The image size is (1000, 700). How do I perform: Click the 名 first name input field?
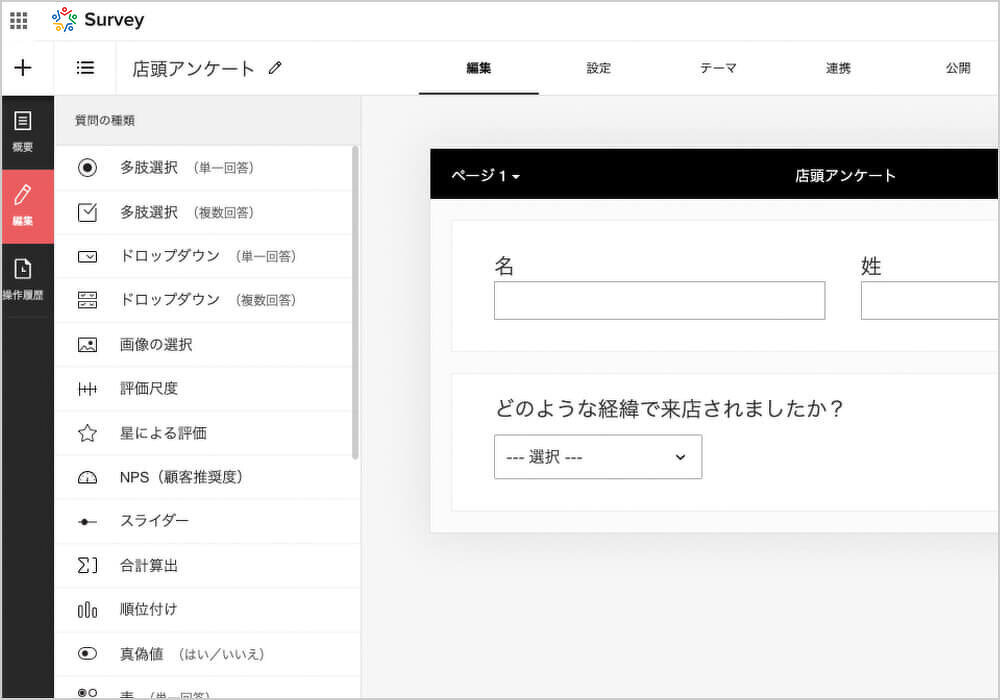click(x=659, y=300)
